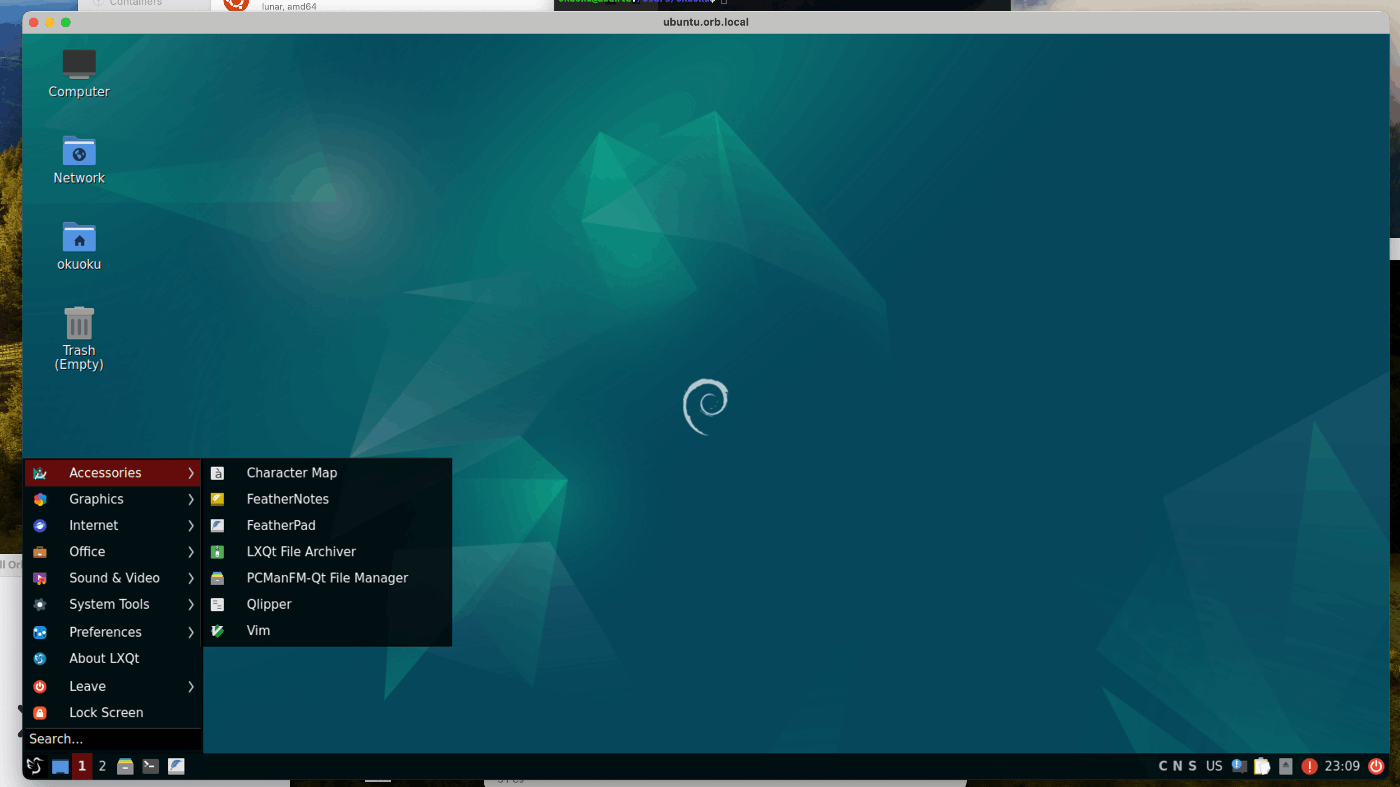The image size is (1400, 787).
Task: Choose Lock Screen from the main menu
Action: [113, 713]
